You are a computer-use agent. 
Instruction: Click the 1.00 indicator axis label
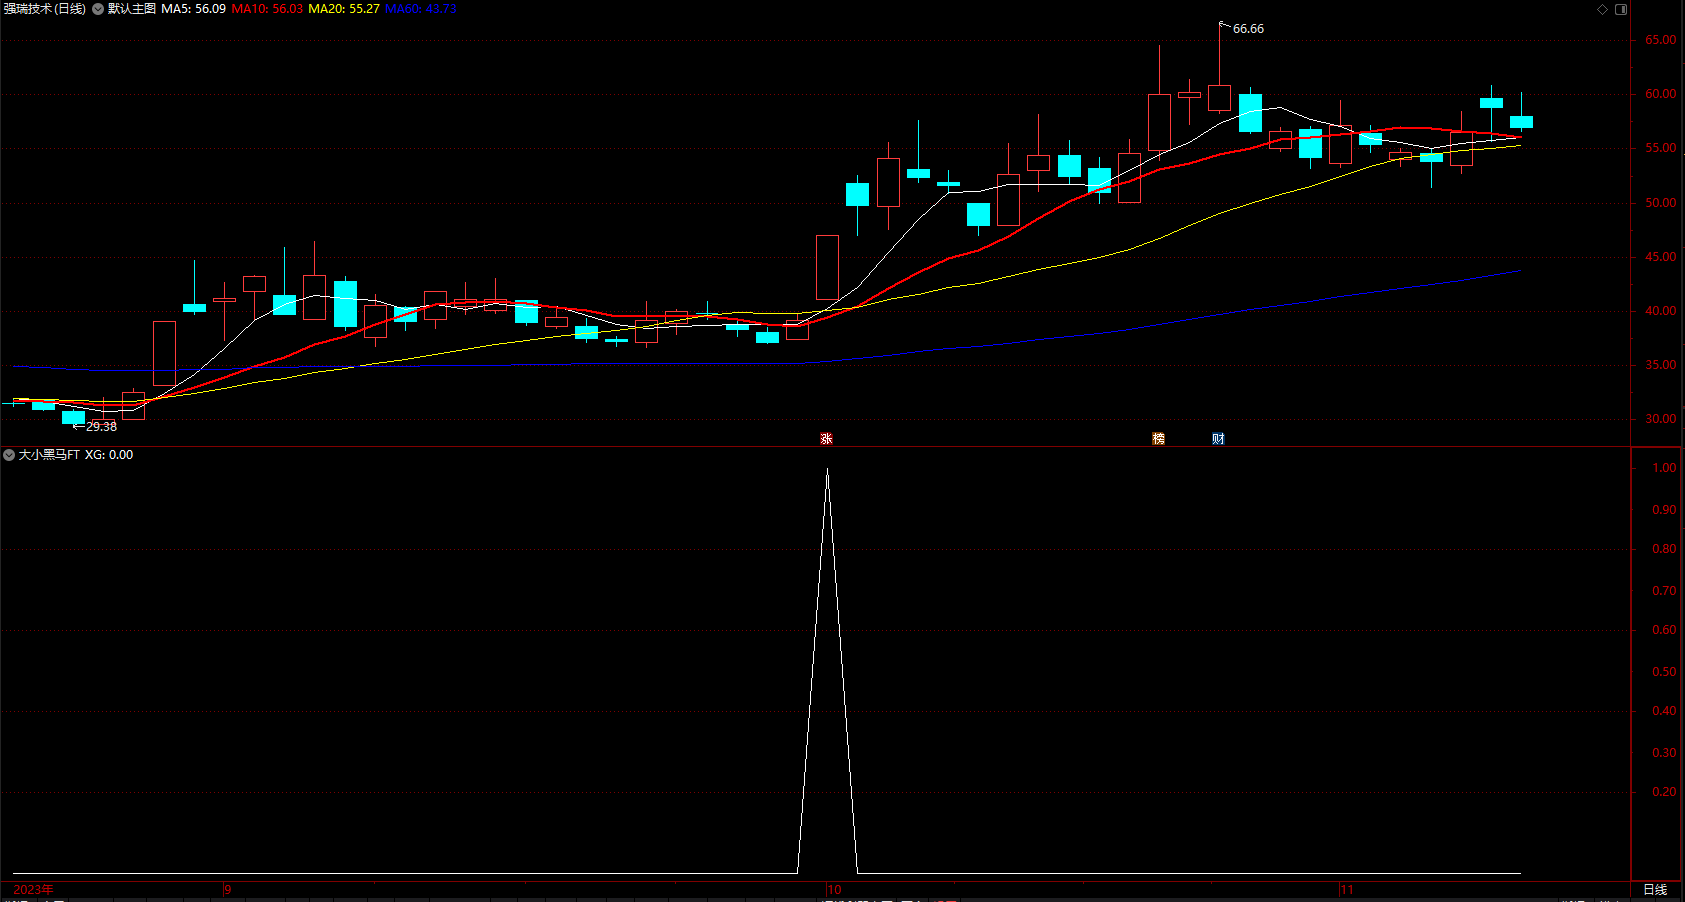coord(1664,468)
